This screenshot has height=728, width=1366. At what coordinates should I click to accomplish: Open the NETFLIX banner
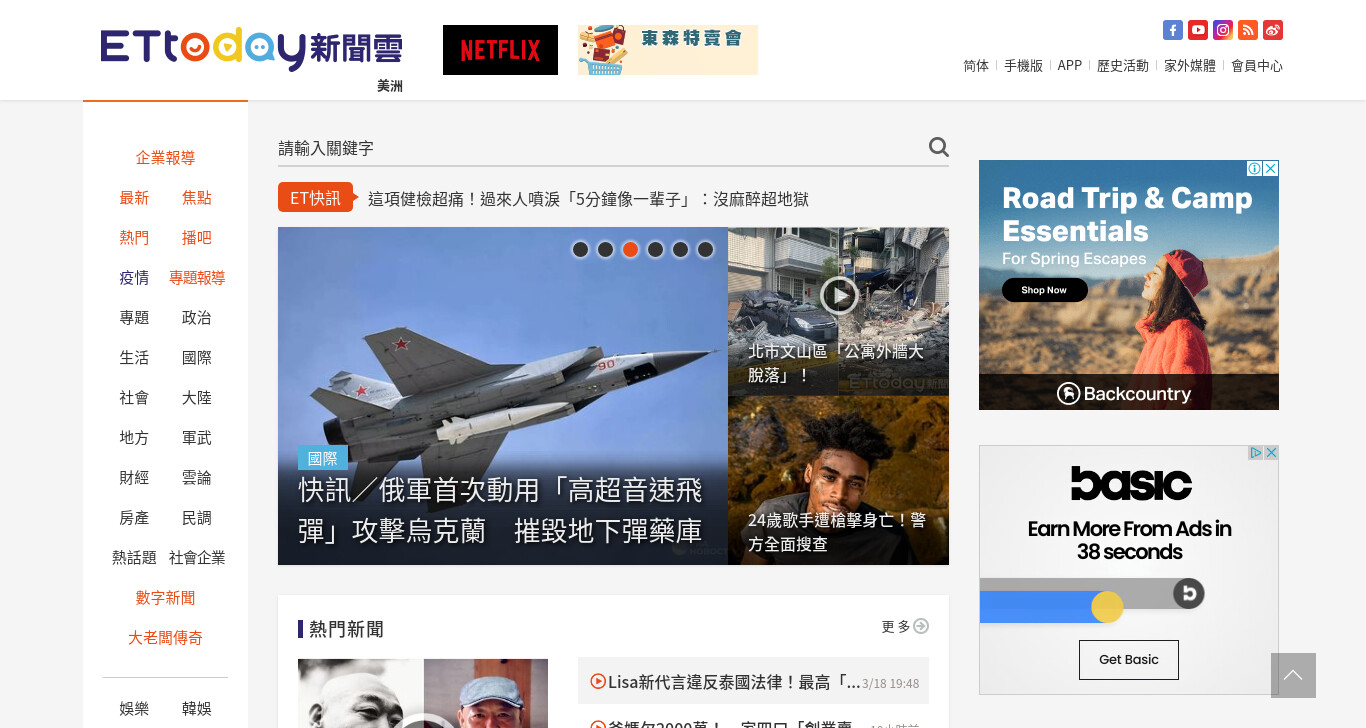500,50
